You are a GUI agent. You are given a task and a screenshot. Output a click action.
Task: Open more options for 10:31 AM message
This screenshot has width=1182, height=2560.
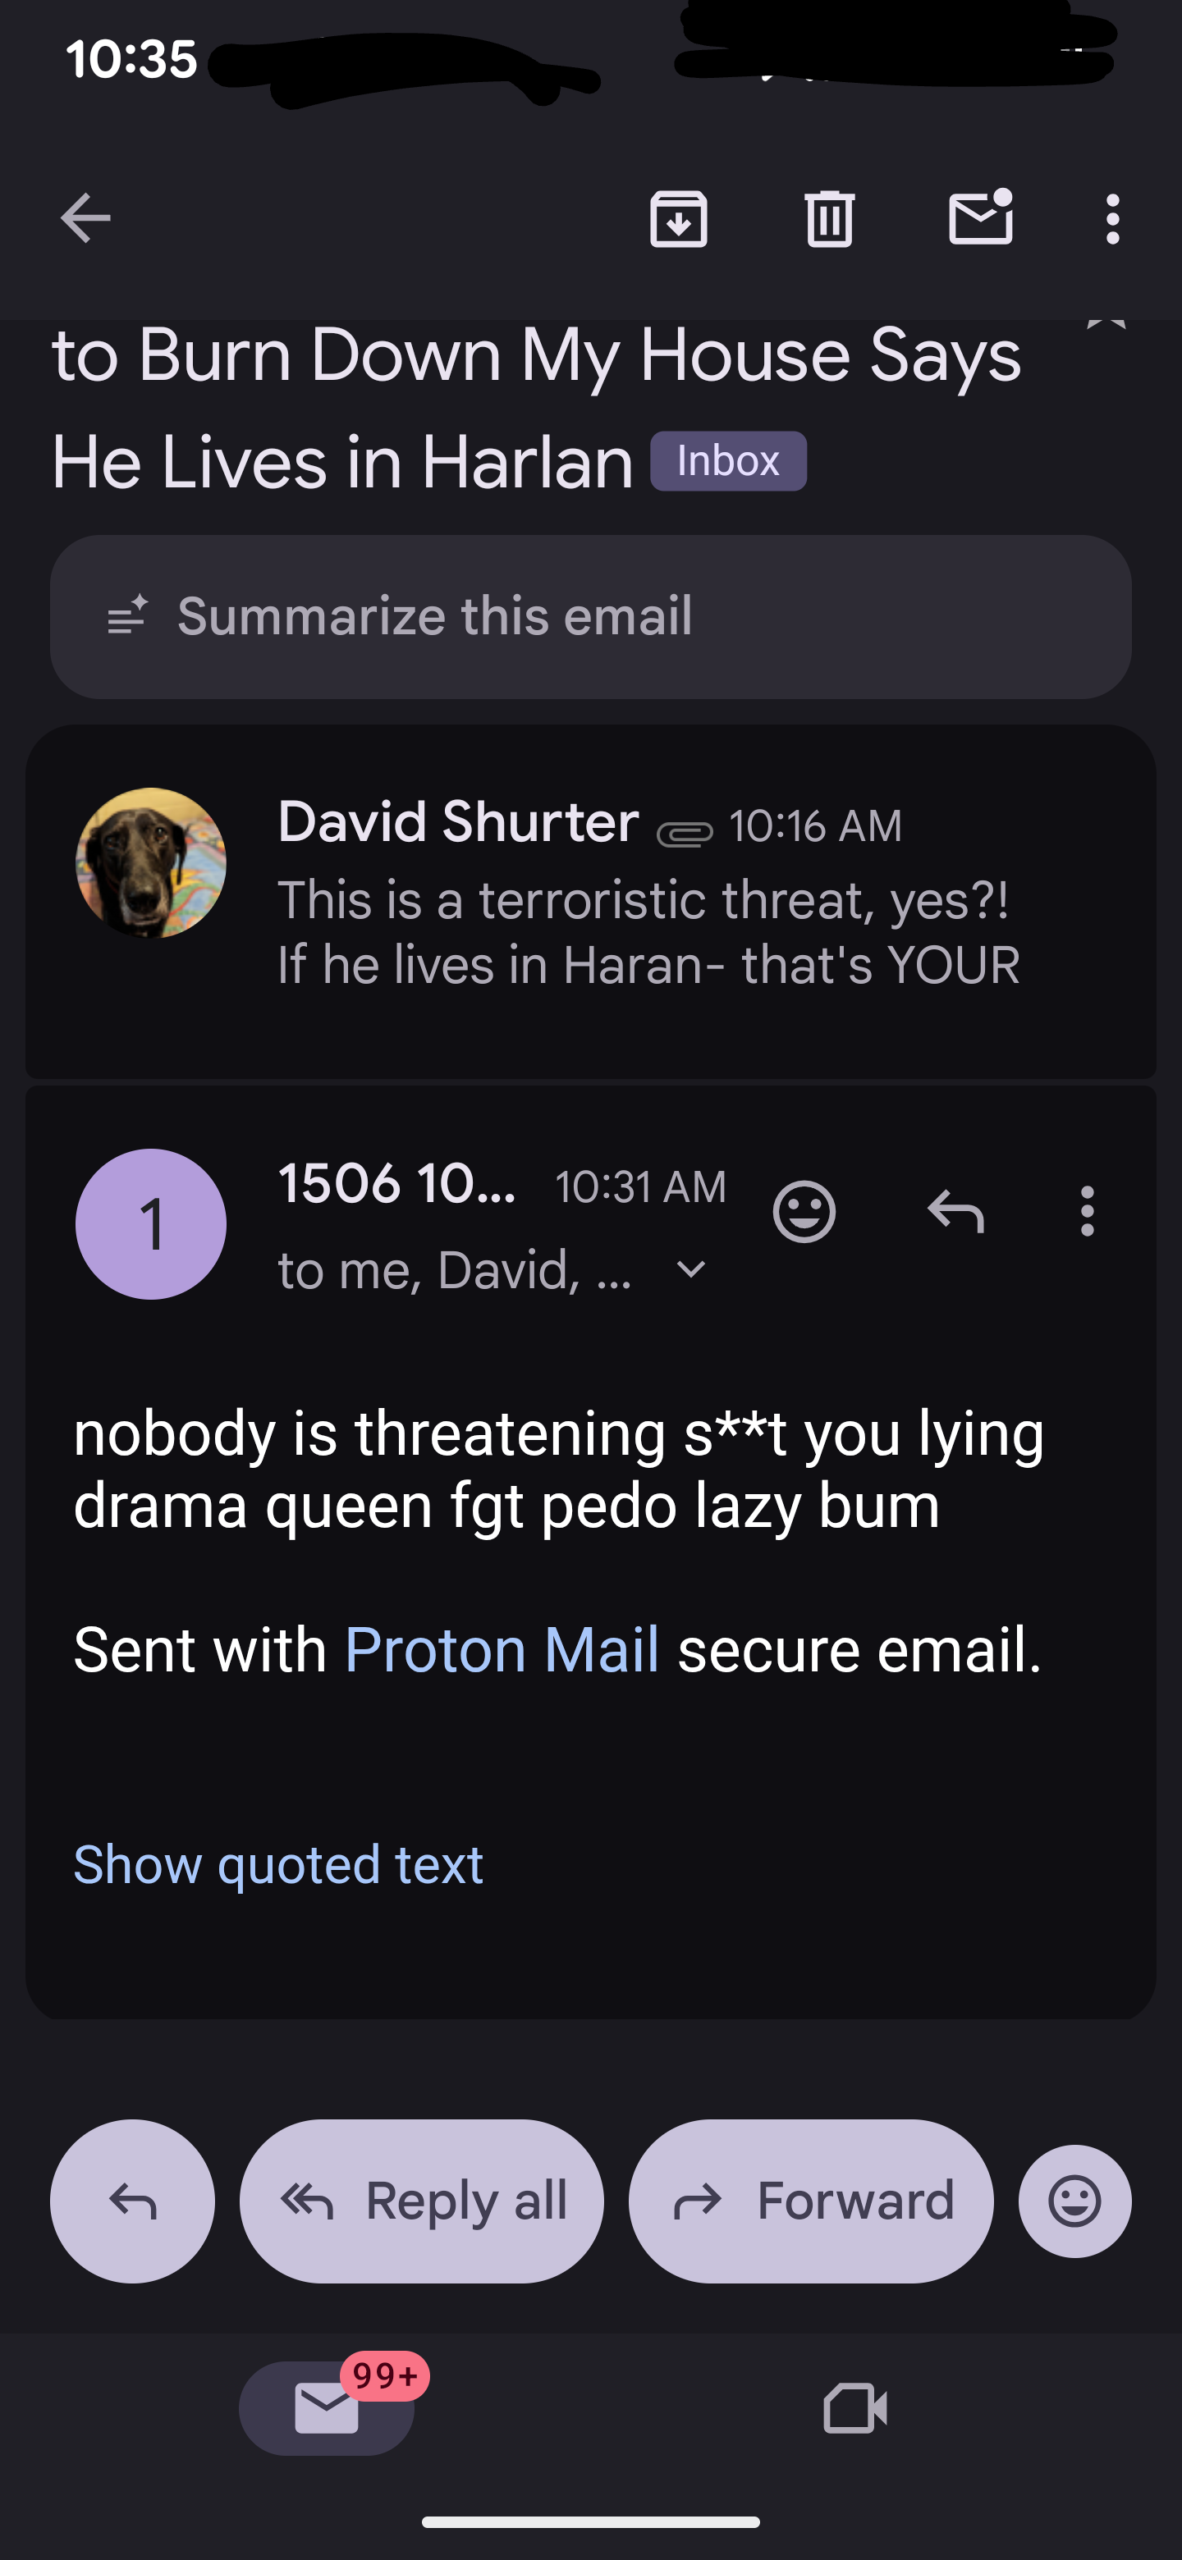1087,1212
